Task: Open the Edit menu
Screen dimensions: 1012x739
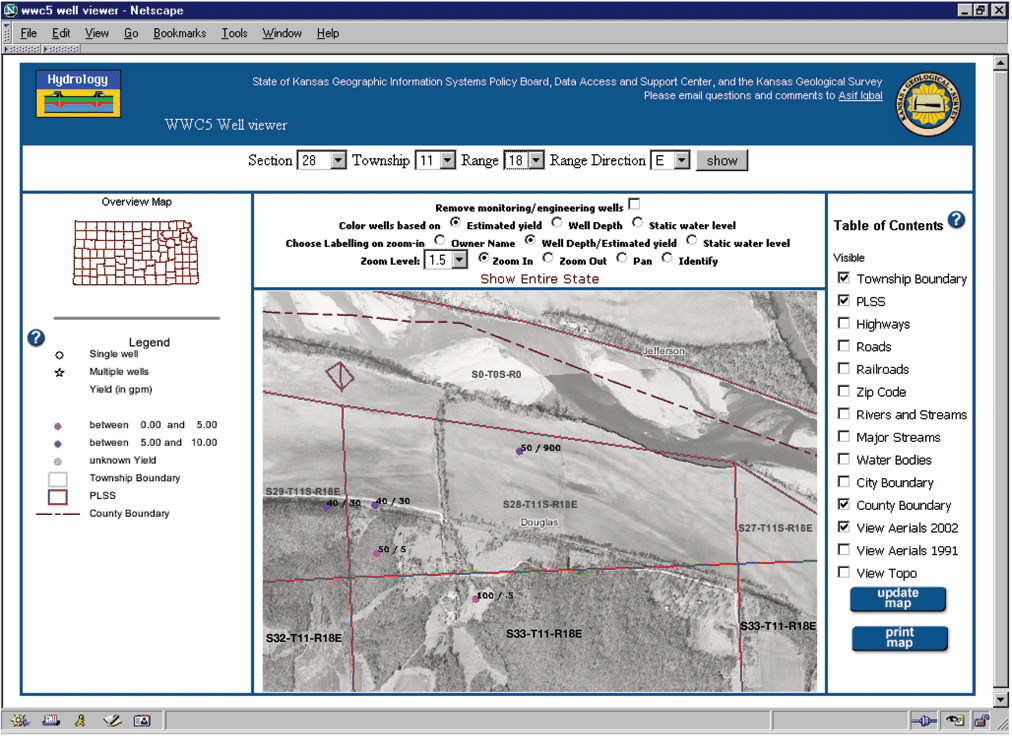Action: pyautogui.click(x=61, y=34)
